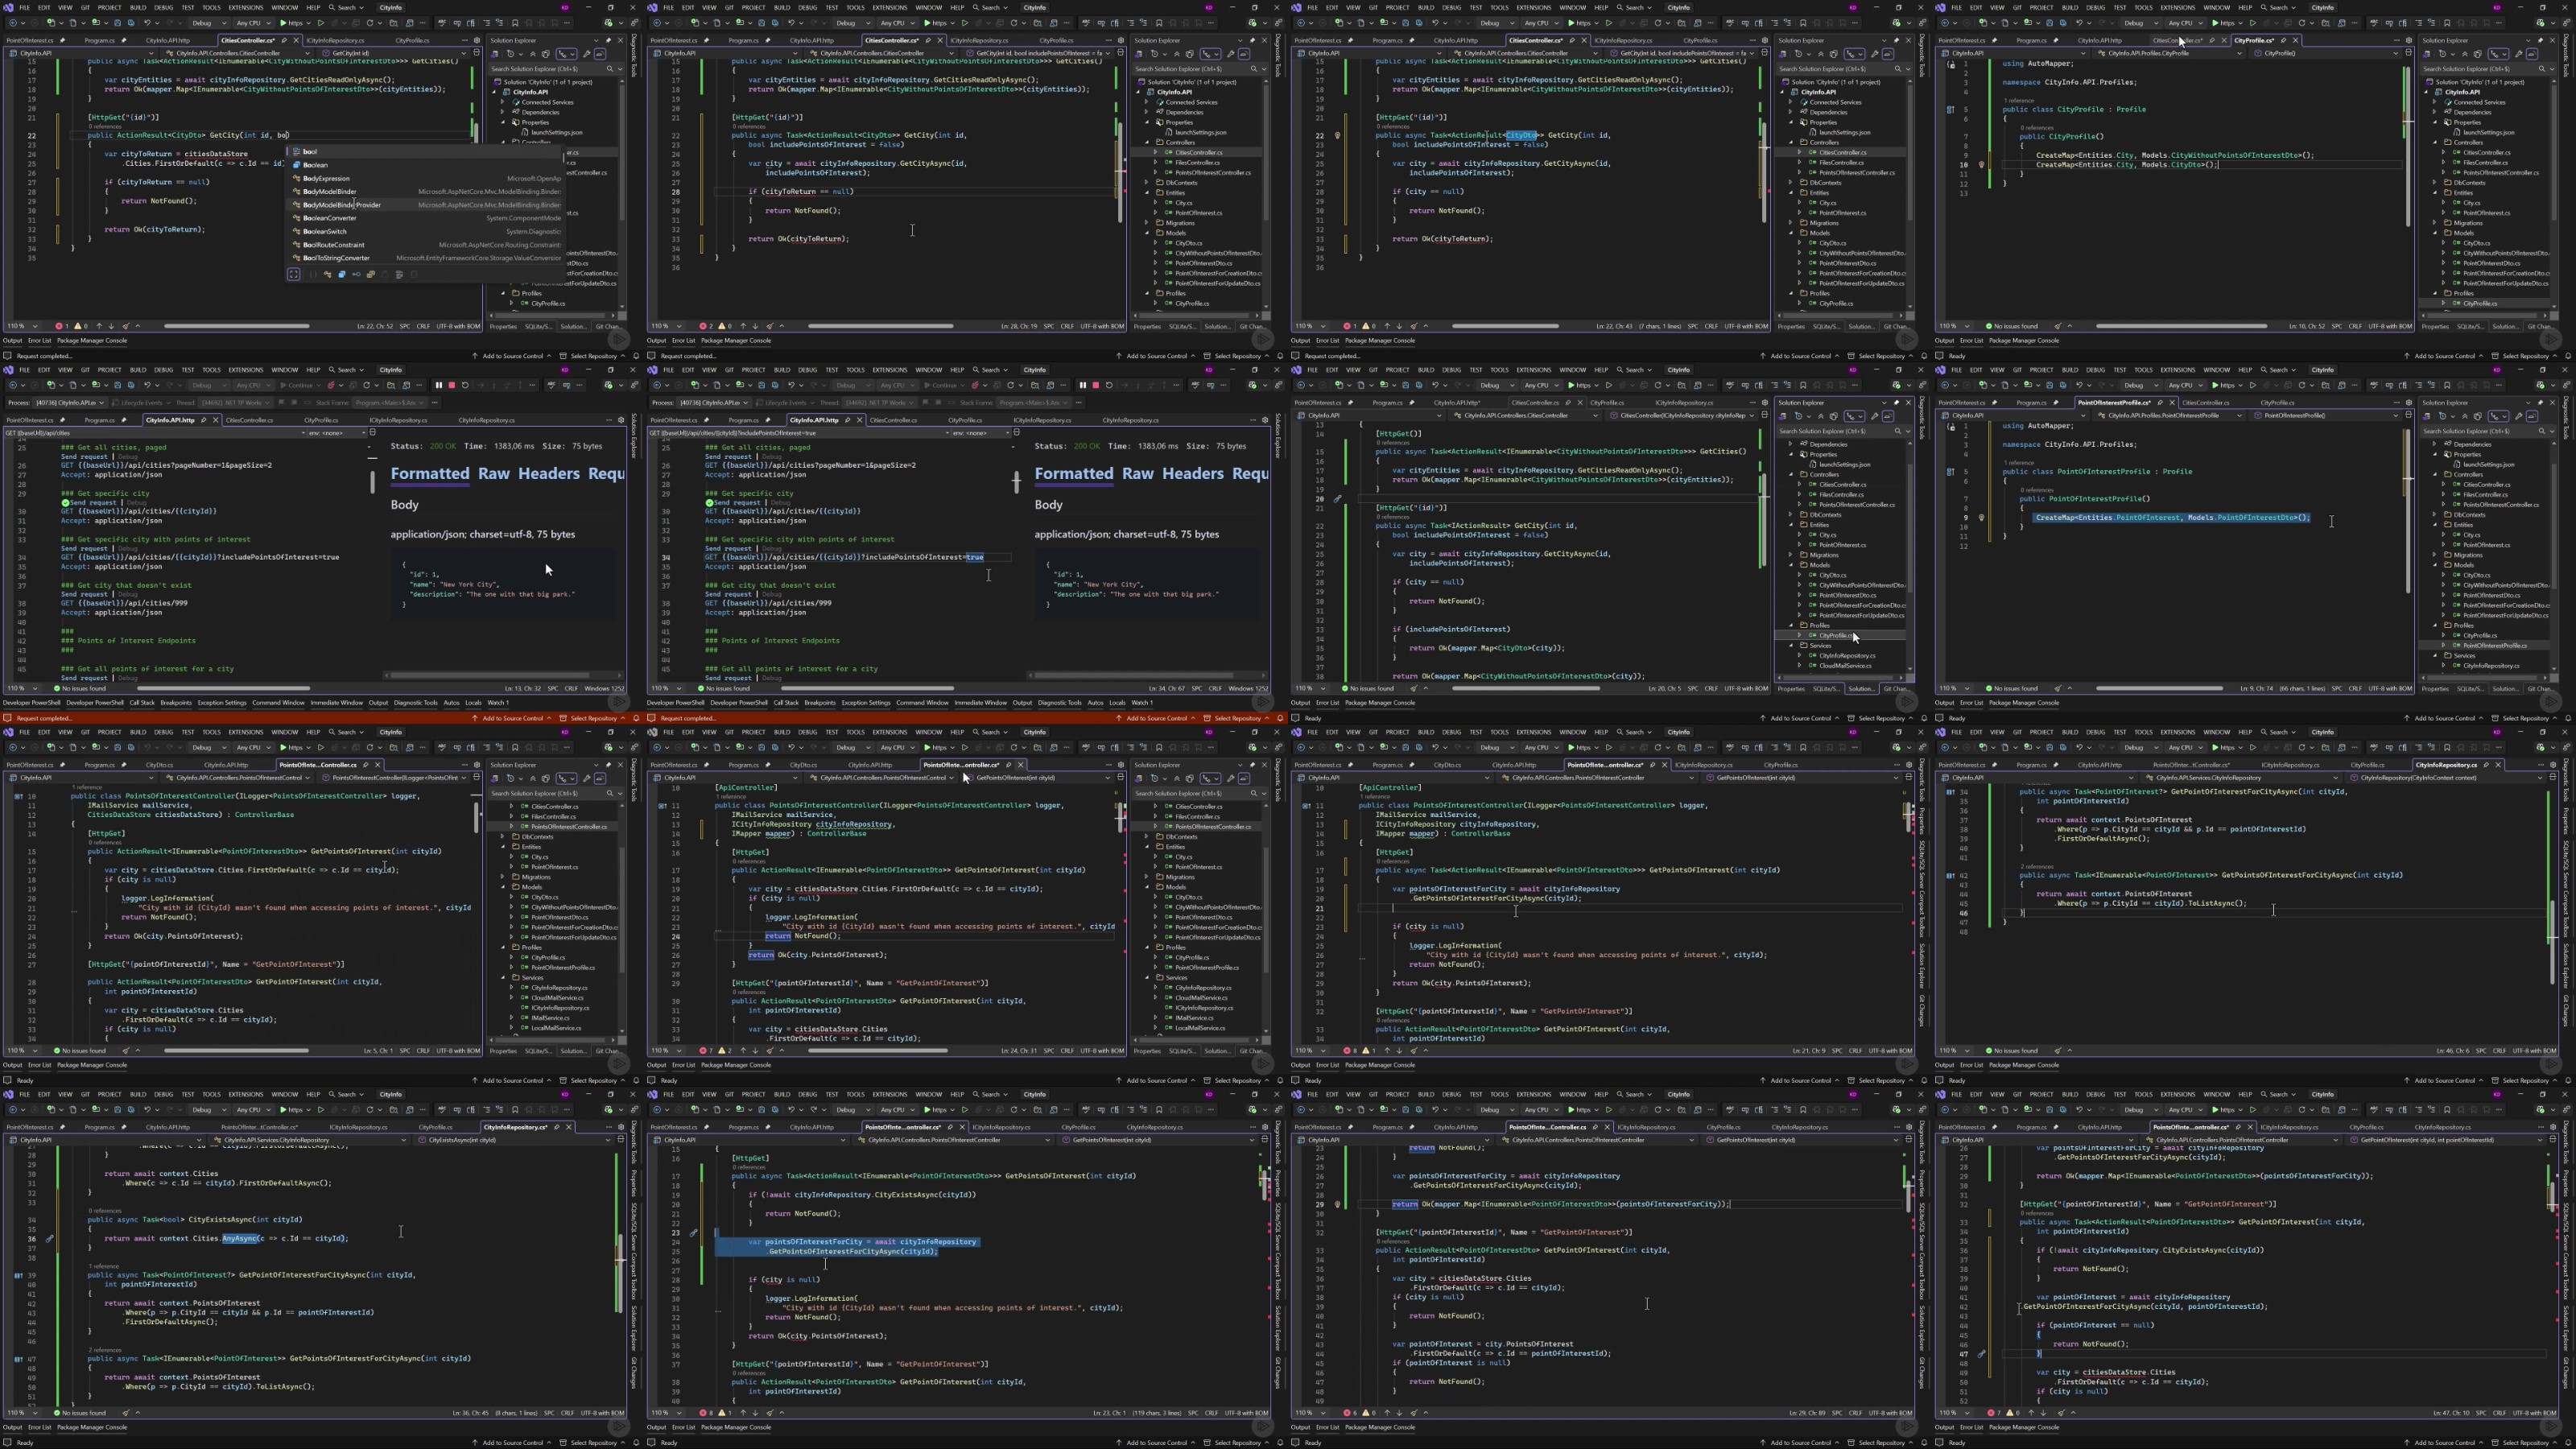This screenshot has width=2576, height=1449.
Task: Toggle the interfaces filter in the IntelliSense filter bar
Action: pyautogui.click(x=357, y=275)
